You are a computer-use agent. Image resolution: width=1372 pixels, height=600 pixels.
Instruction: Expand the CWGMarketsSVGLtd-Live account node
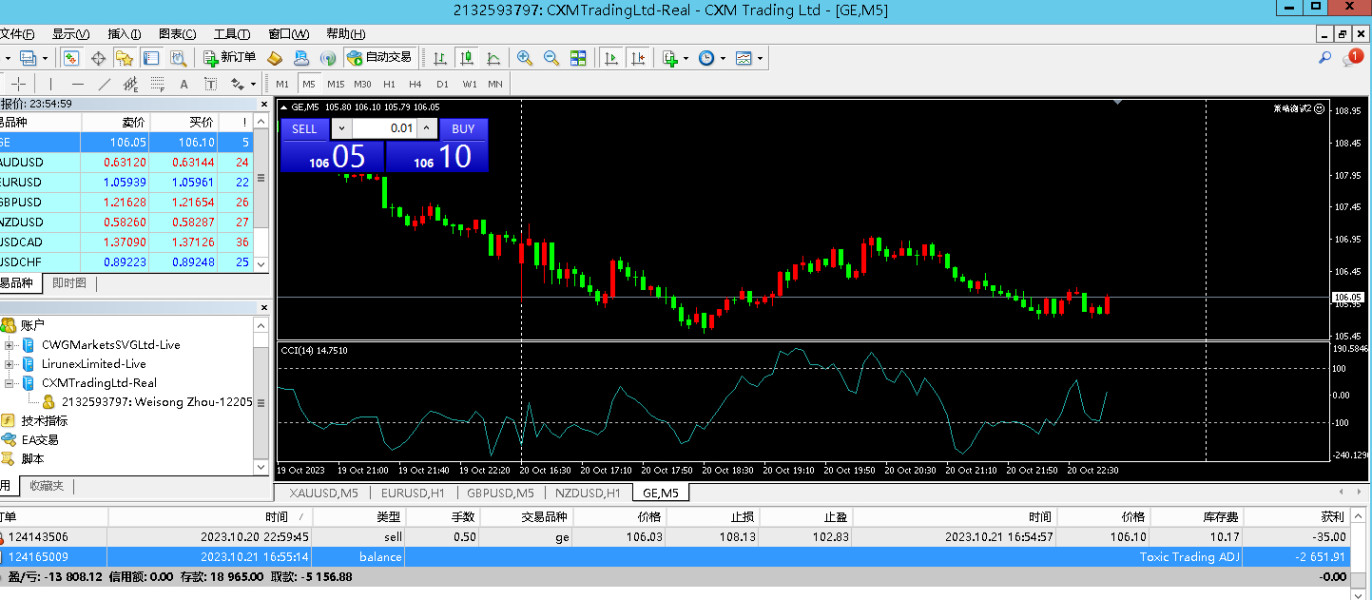[9, 345]
